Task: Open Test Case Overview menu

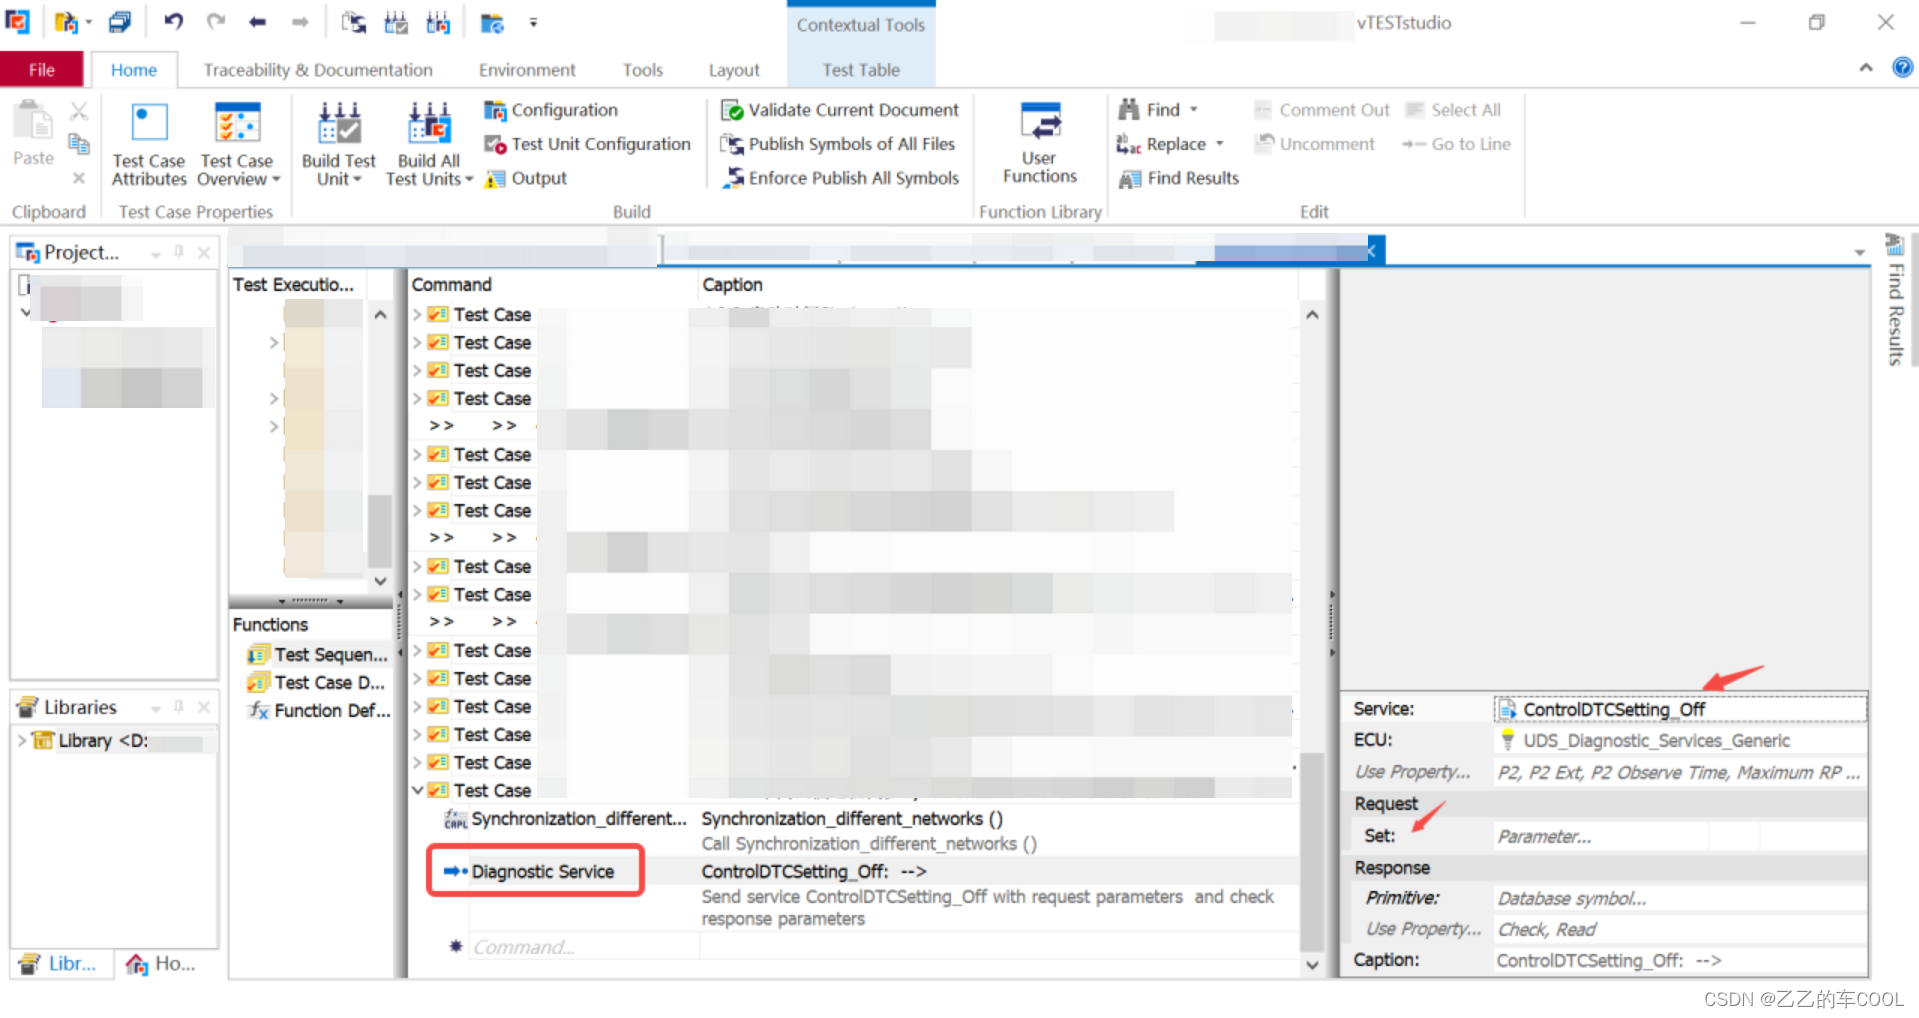Action: [238, 144]
